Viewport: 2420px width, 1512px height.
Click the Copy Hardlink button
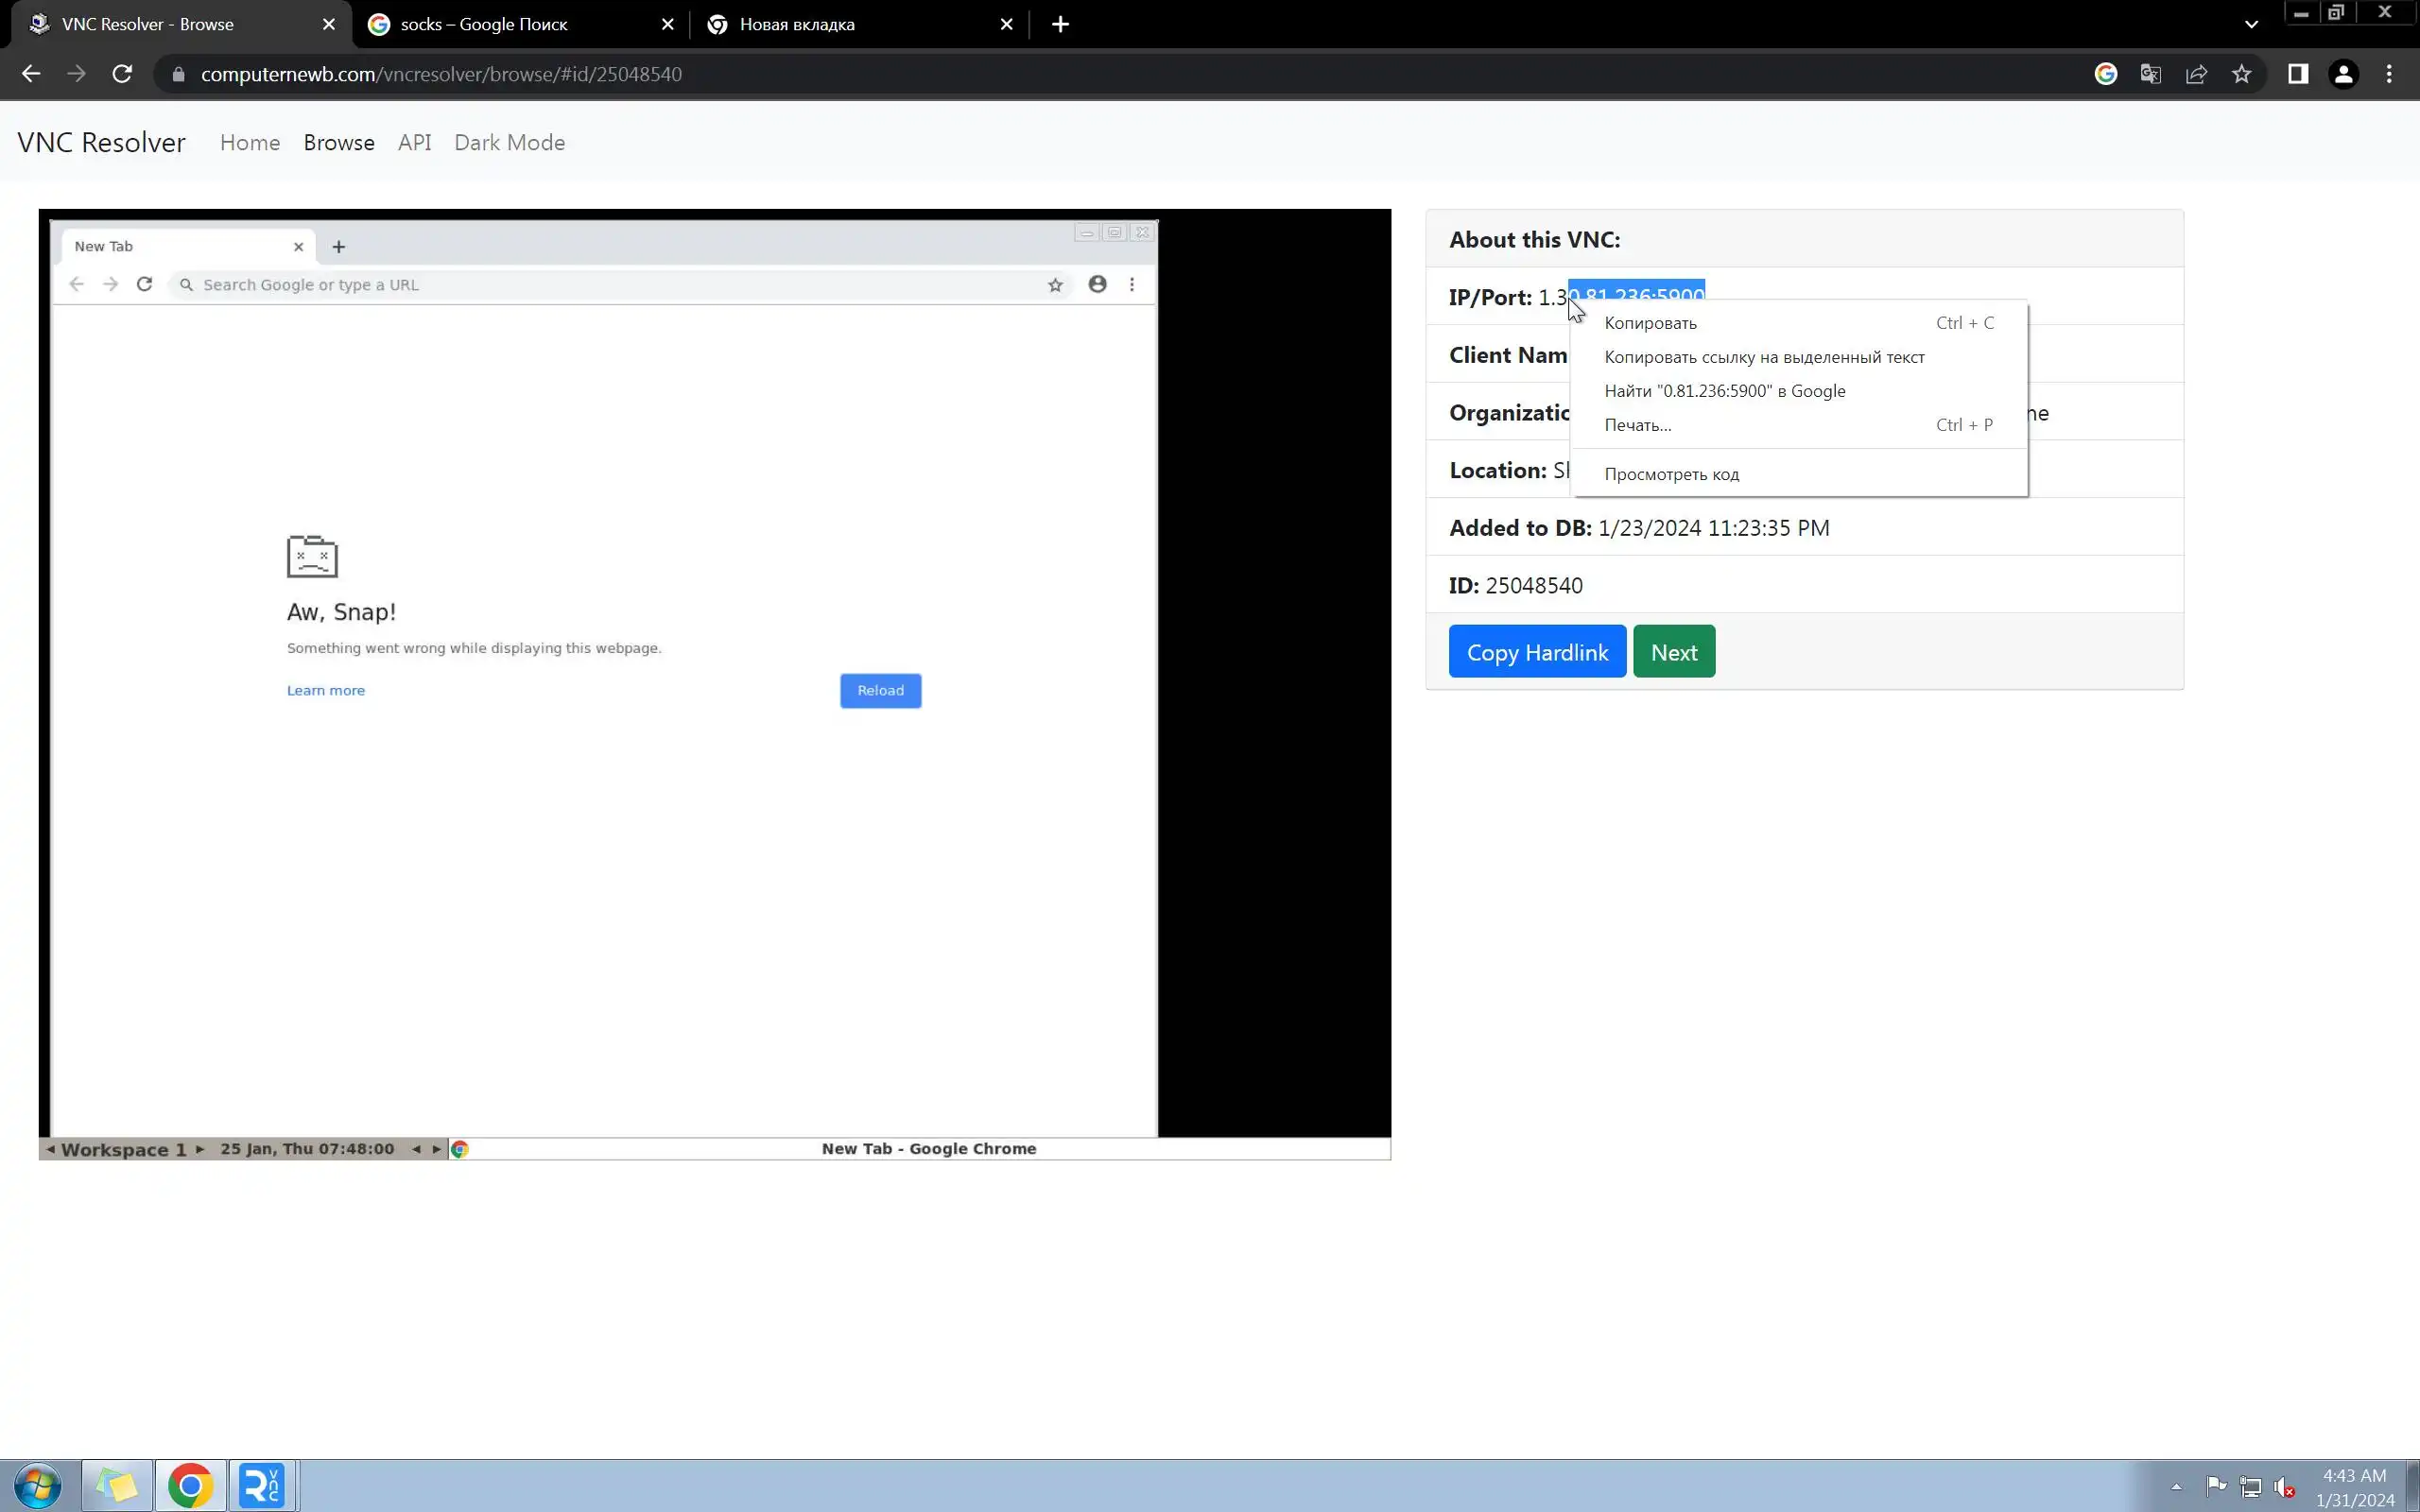[x=1536, y=652]
